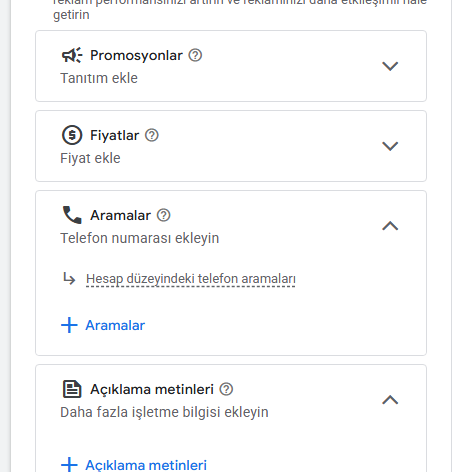Expand the Fiyatlar section chevron

(x=390, y=146)
